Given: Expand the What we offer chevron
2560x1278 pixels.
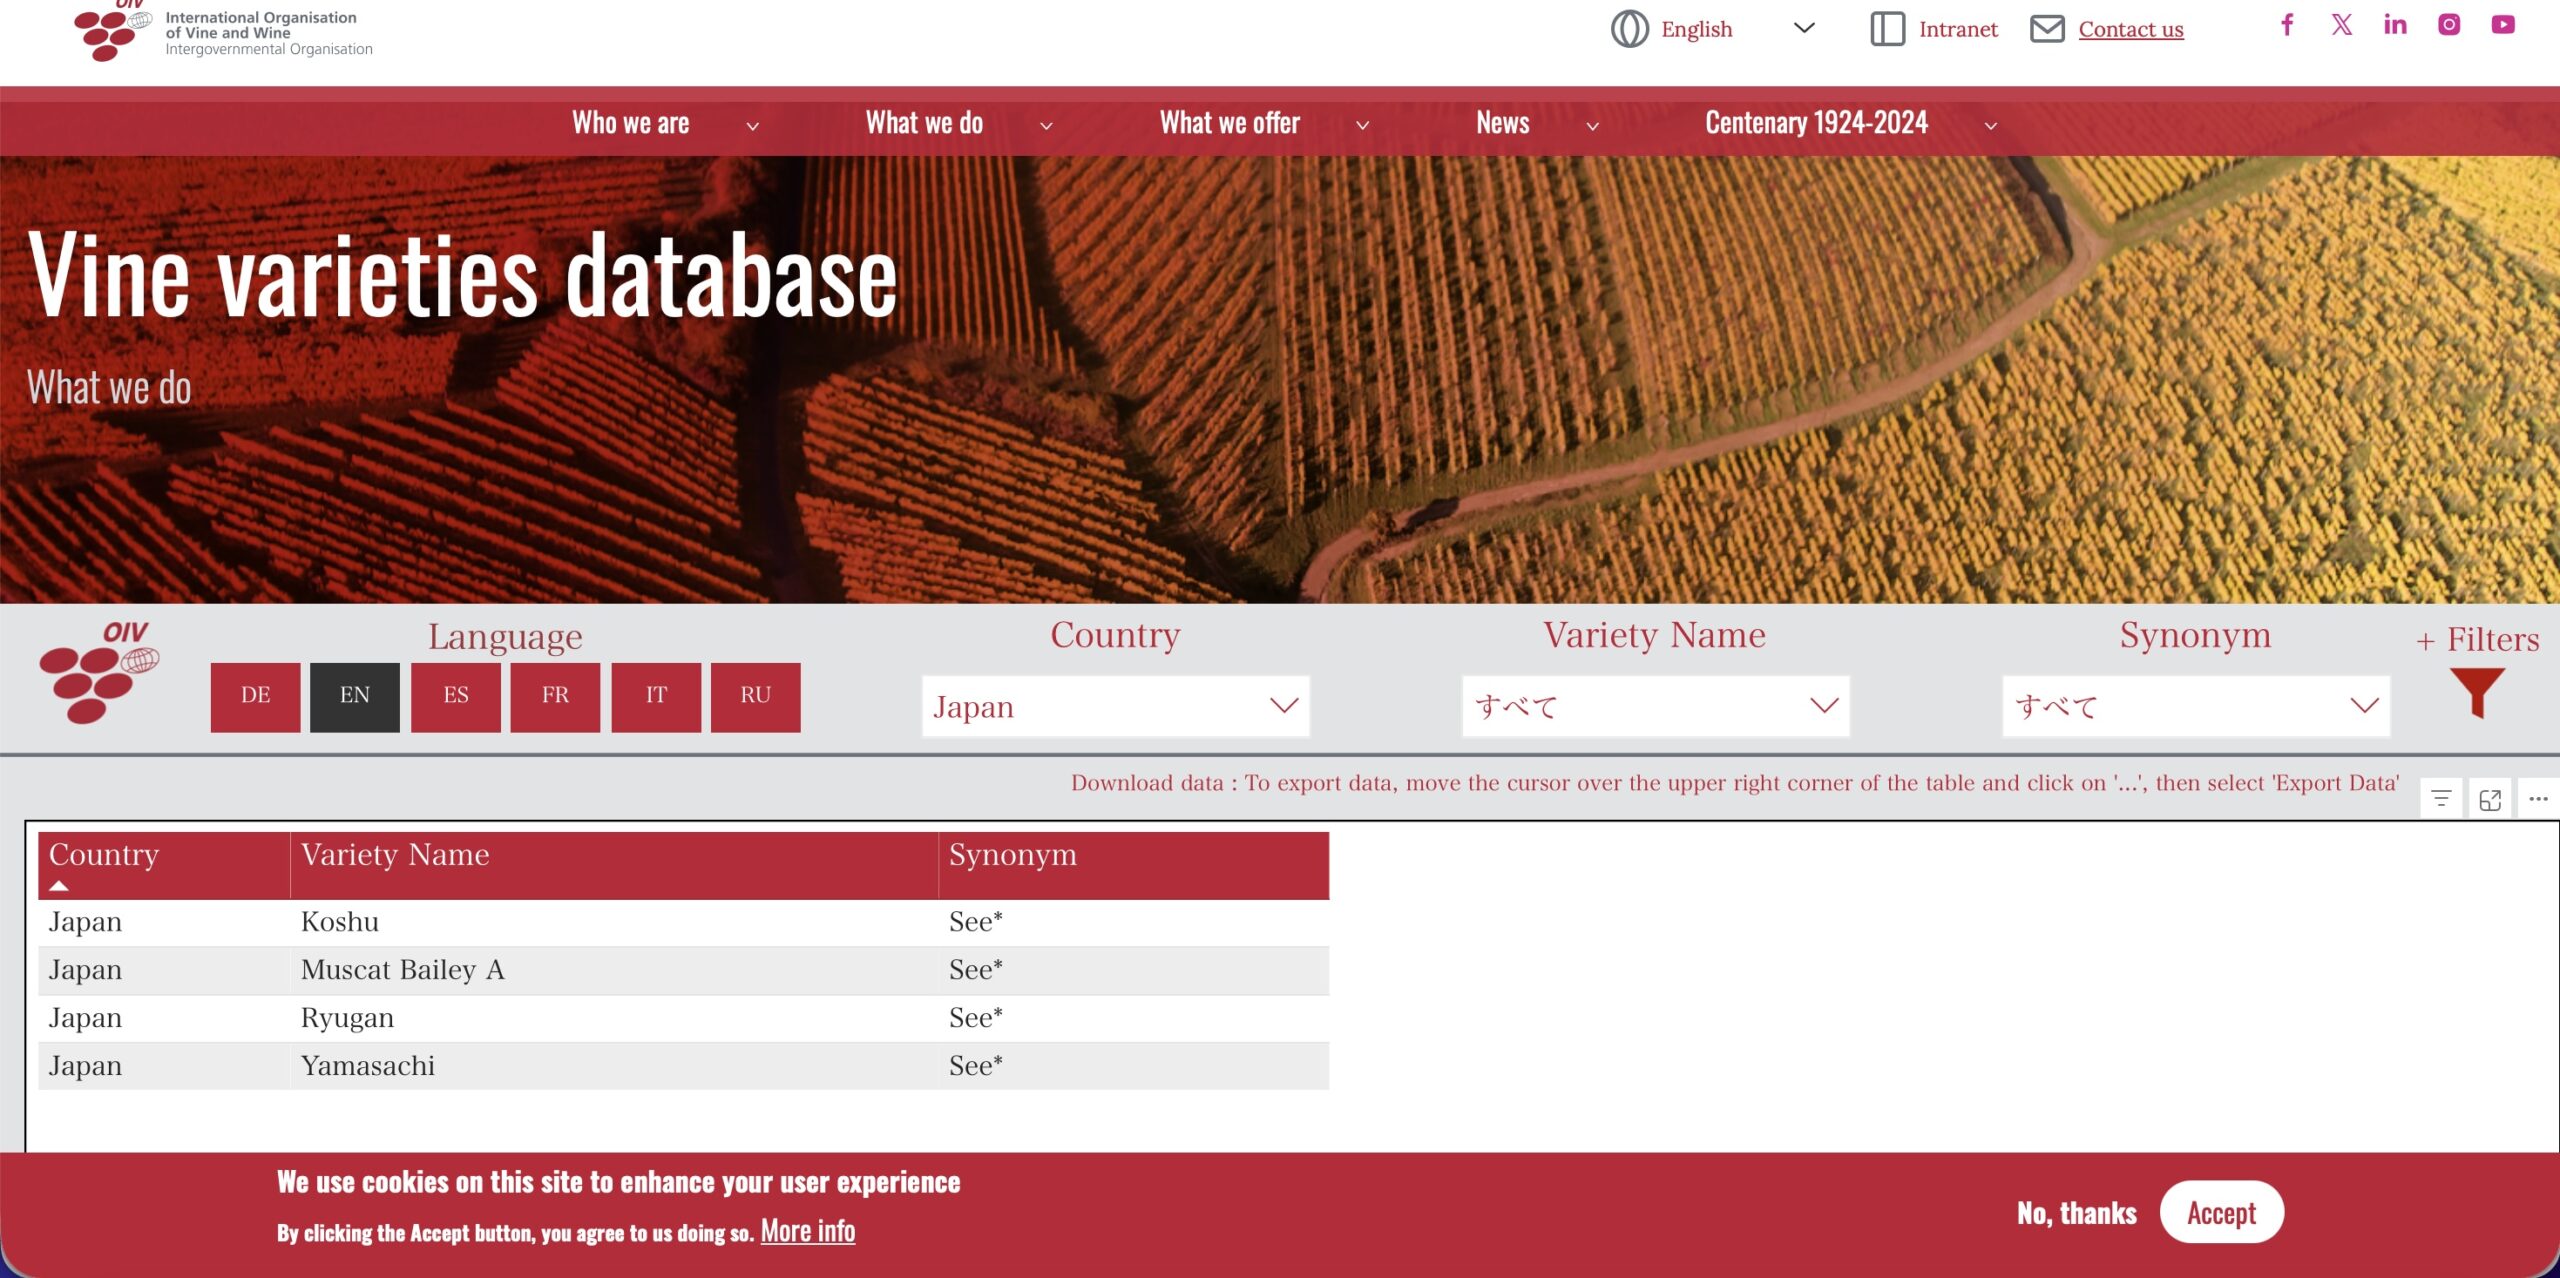Looking at the screenshot, I should pyautogui.click(x=1362, y=126).
